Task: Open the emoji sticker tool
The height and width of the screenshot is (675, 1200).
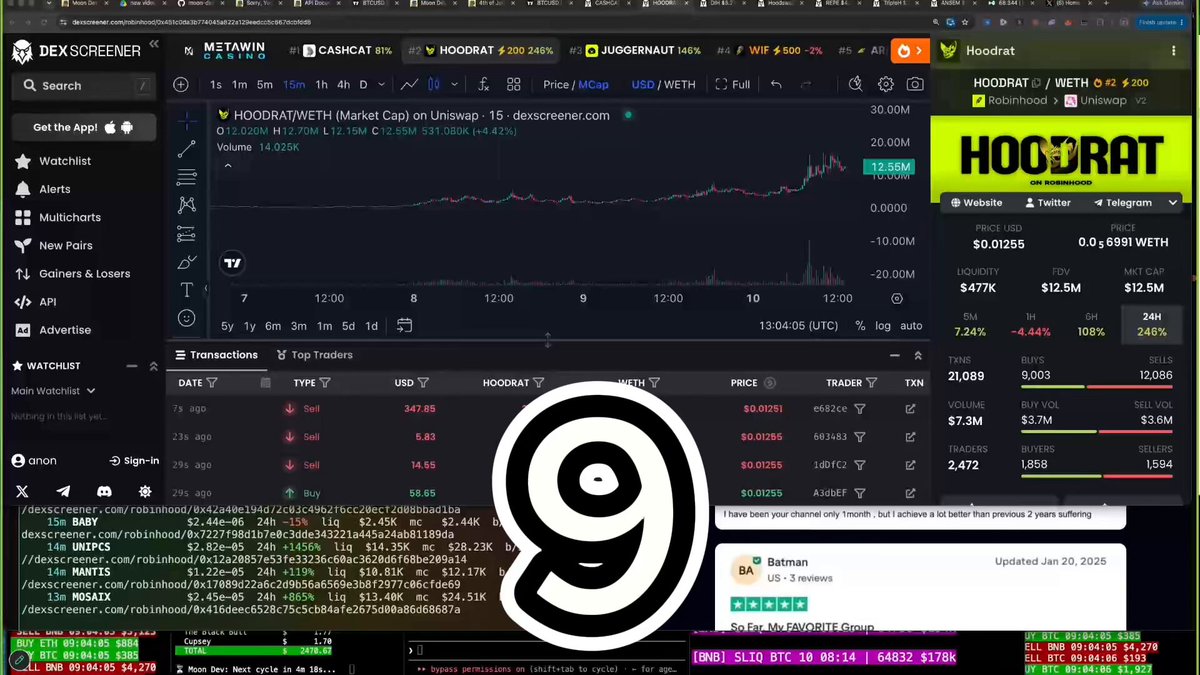Action: (187, 318)
